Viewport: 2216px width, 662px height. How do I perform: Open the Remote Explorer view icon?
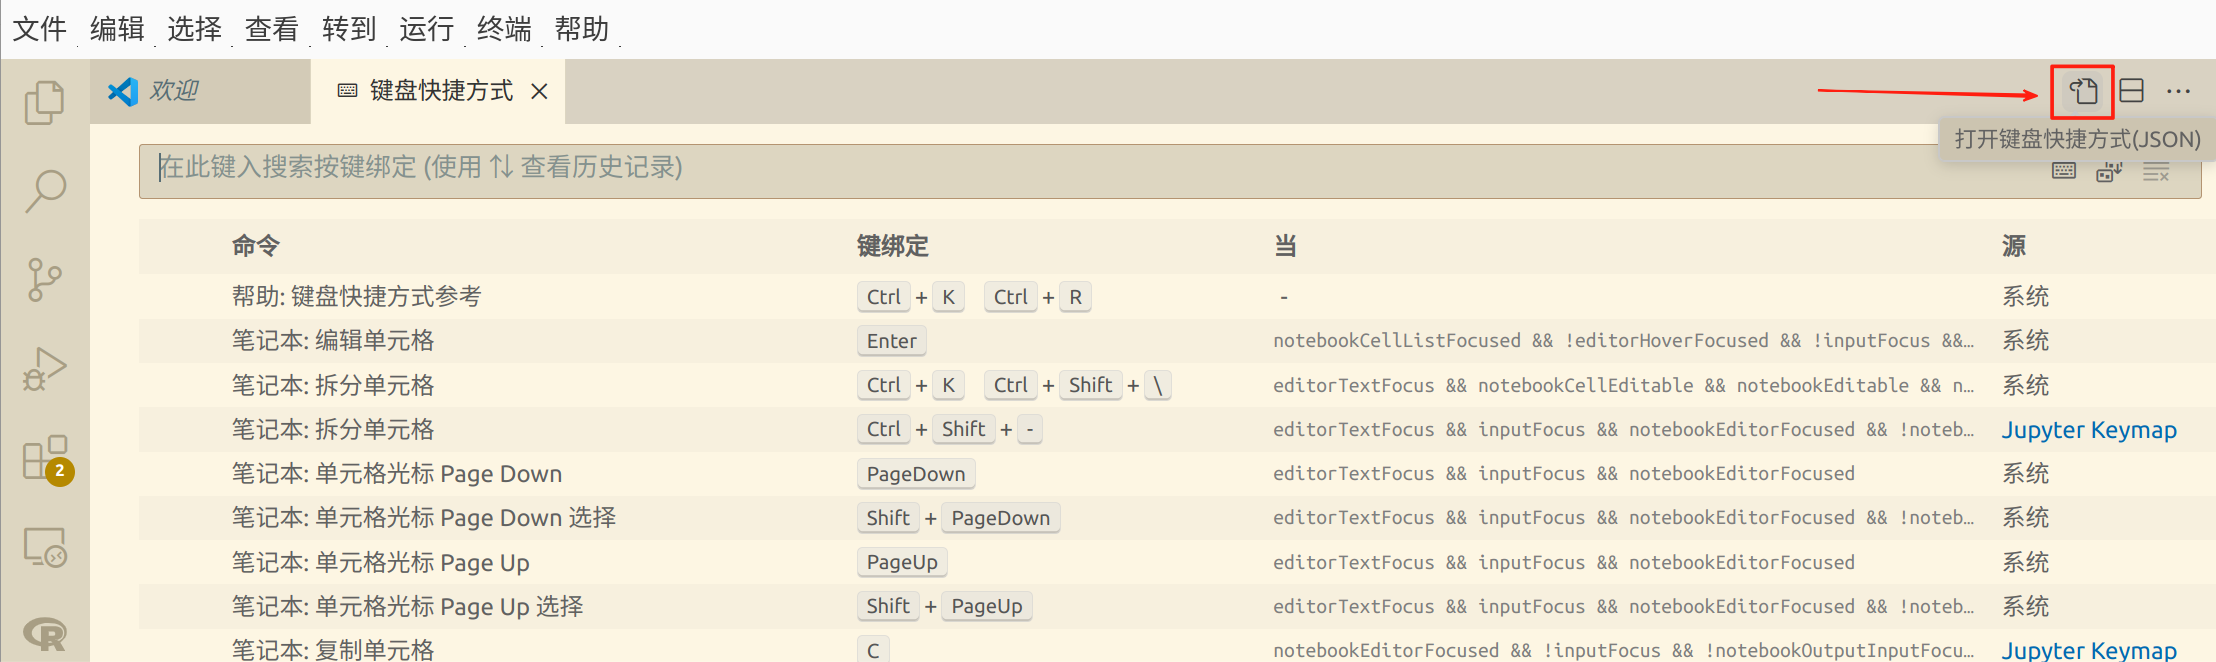45,548
